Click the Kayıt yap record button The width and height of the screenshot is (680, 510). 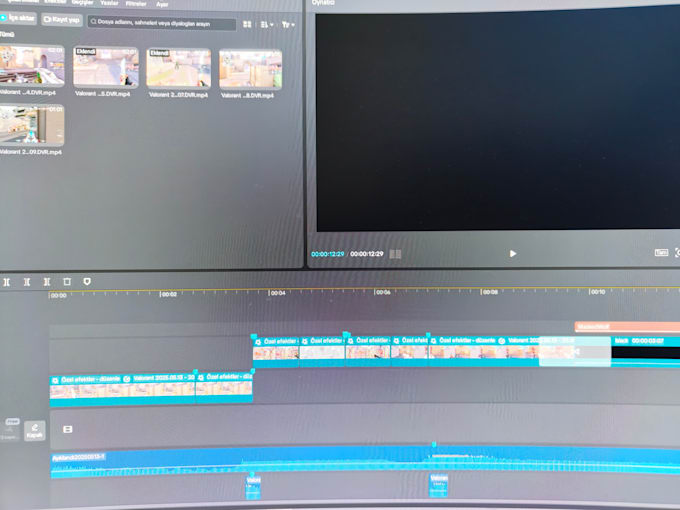pos(62,20)
